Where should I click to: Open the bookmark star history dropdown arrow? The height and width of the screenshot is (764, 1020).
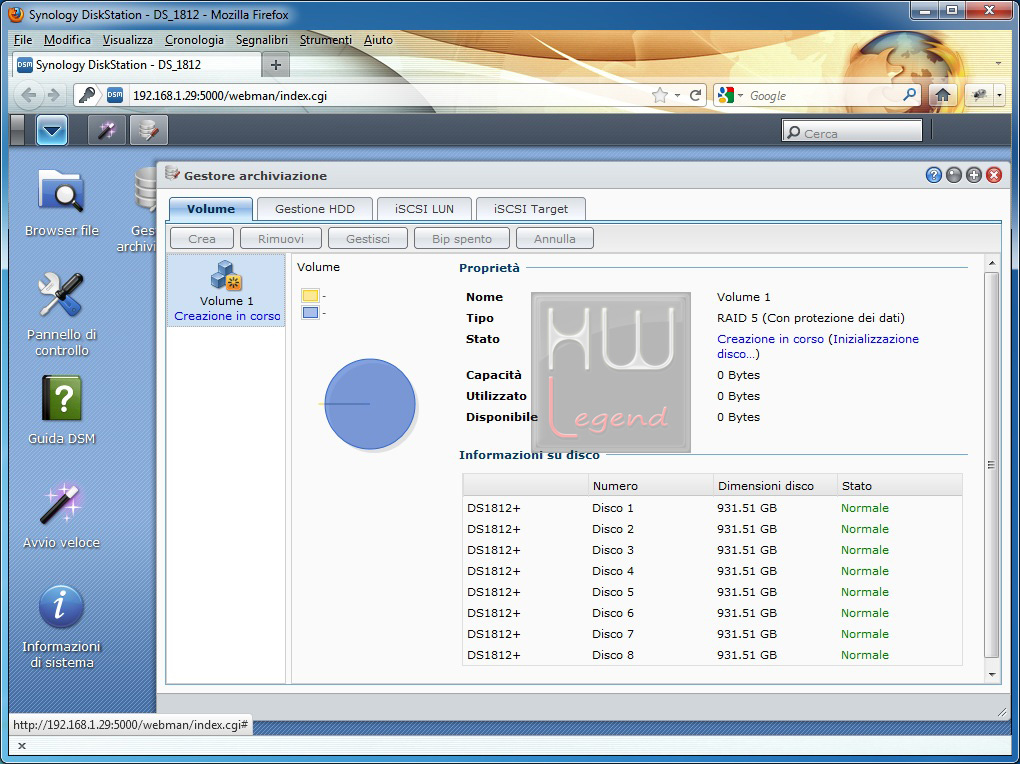coord(677,96)
